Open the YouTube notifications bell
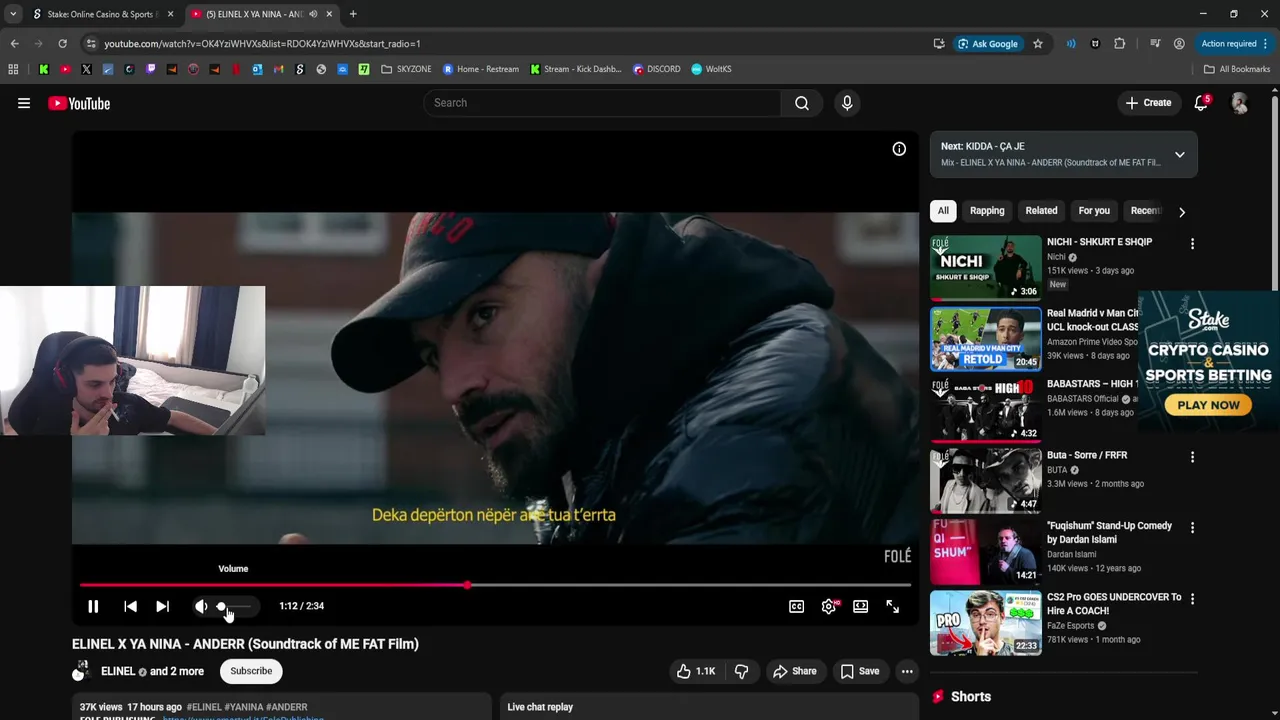This screenshot has height=720, width=1280. 1201,103
